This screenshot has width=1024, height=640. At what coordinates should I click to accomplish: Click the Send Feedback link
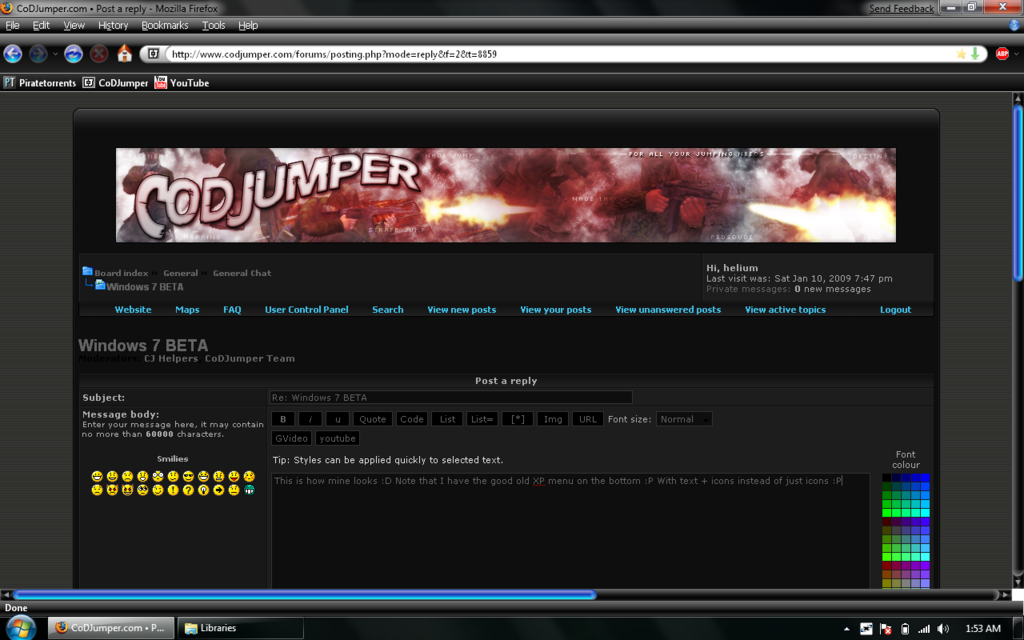click(x=901, y=8)
